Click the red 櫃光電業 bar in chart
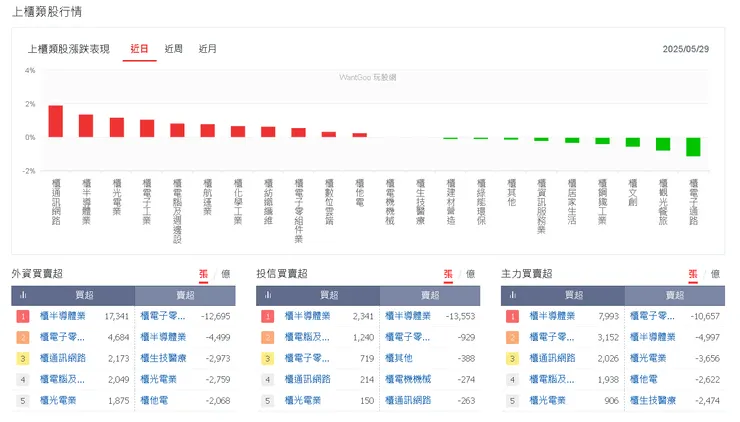The height and width of the screenshot is (422, 740). (117, 127)
